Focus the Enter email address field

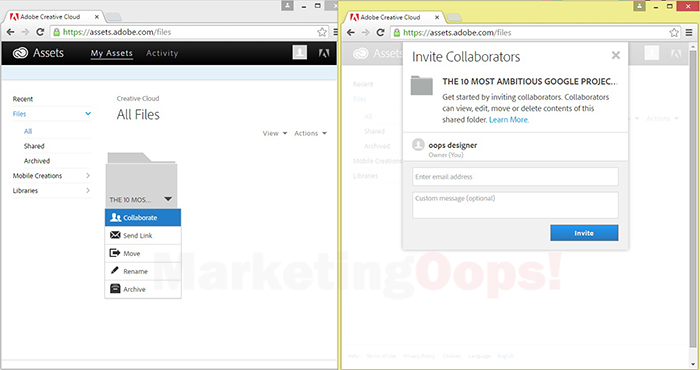tap(515, 177)
